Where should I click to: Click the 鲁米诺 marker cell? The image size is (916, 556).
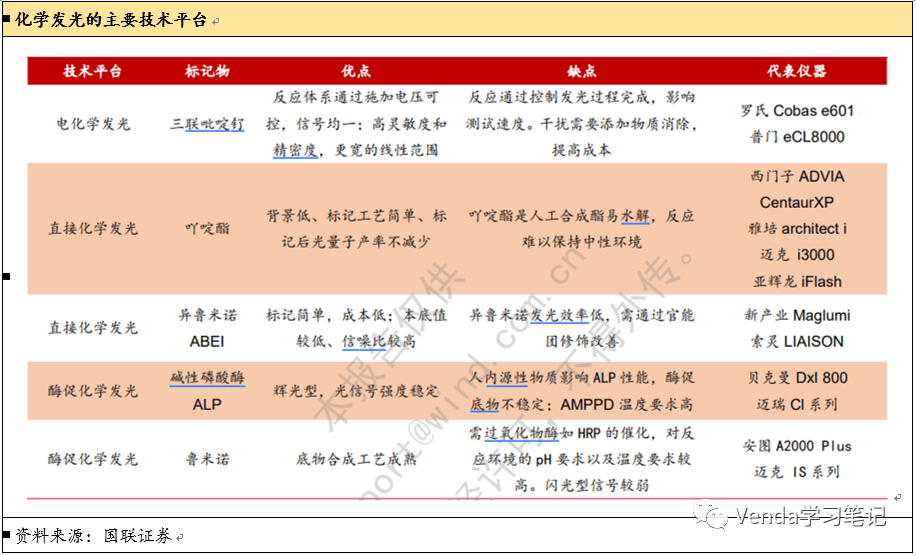coord(207,459)
